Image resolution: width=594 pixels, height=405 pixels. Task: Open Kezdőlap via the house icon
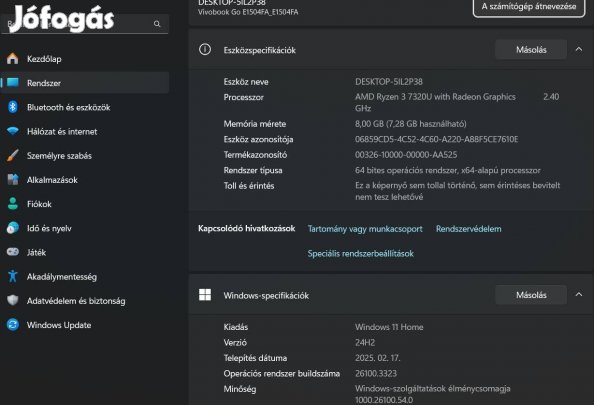(x=13, y=58)
